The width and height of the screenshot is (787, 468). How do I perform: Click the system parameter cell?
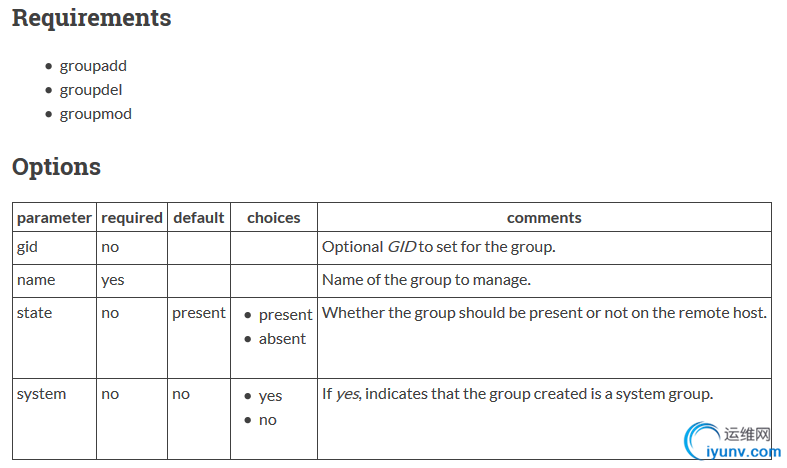pyautogui.click(x=54, y=419)
